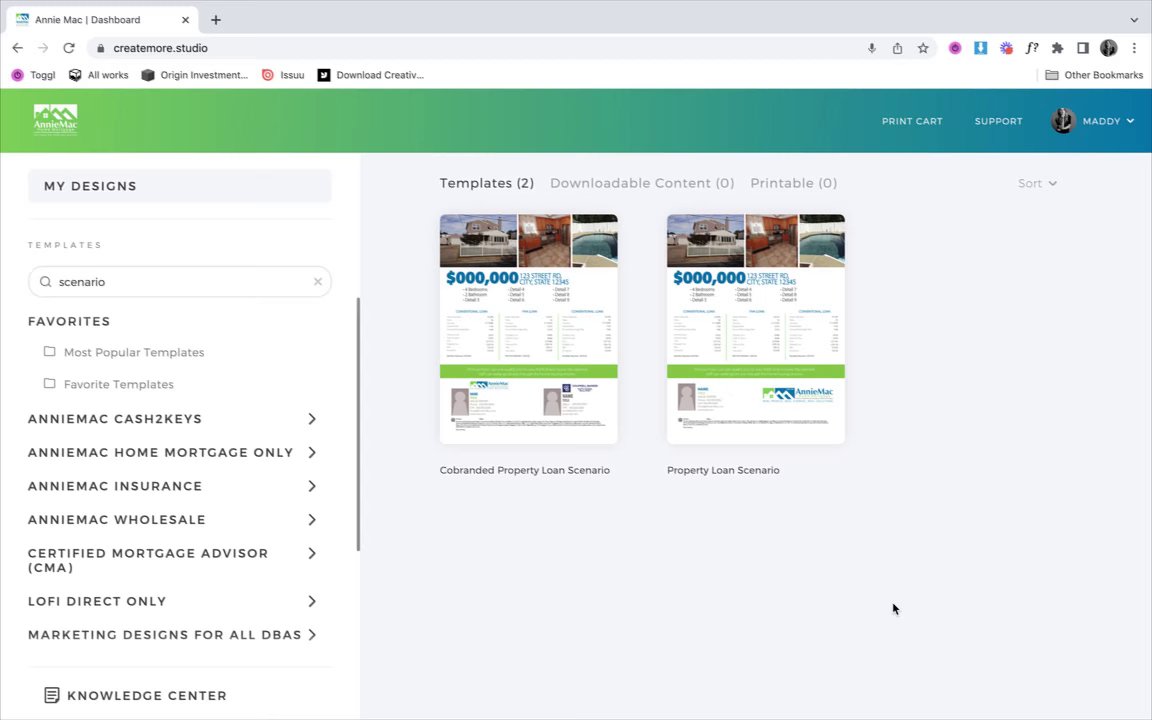Viewport: 1152px width, 720px height.
Task: Click the My Designs button
Action: 179,186
